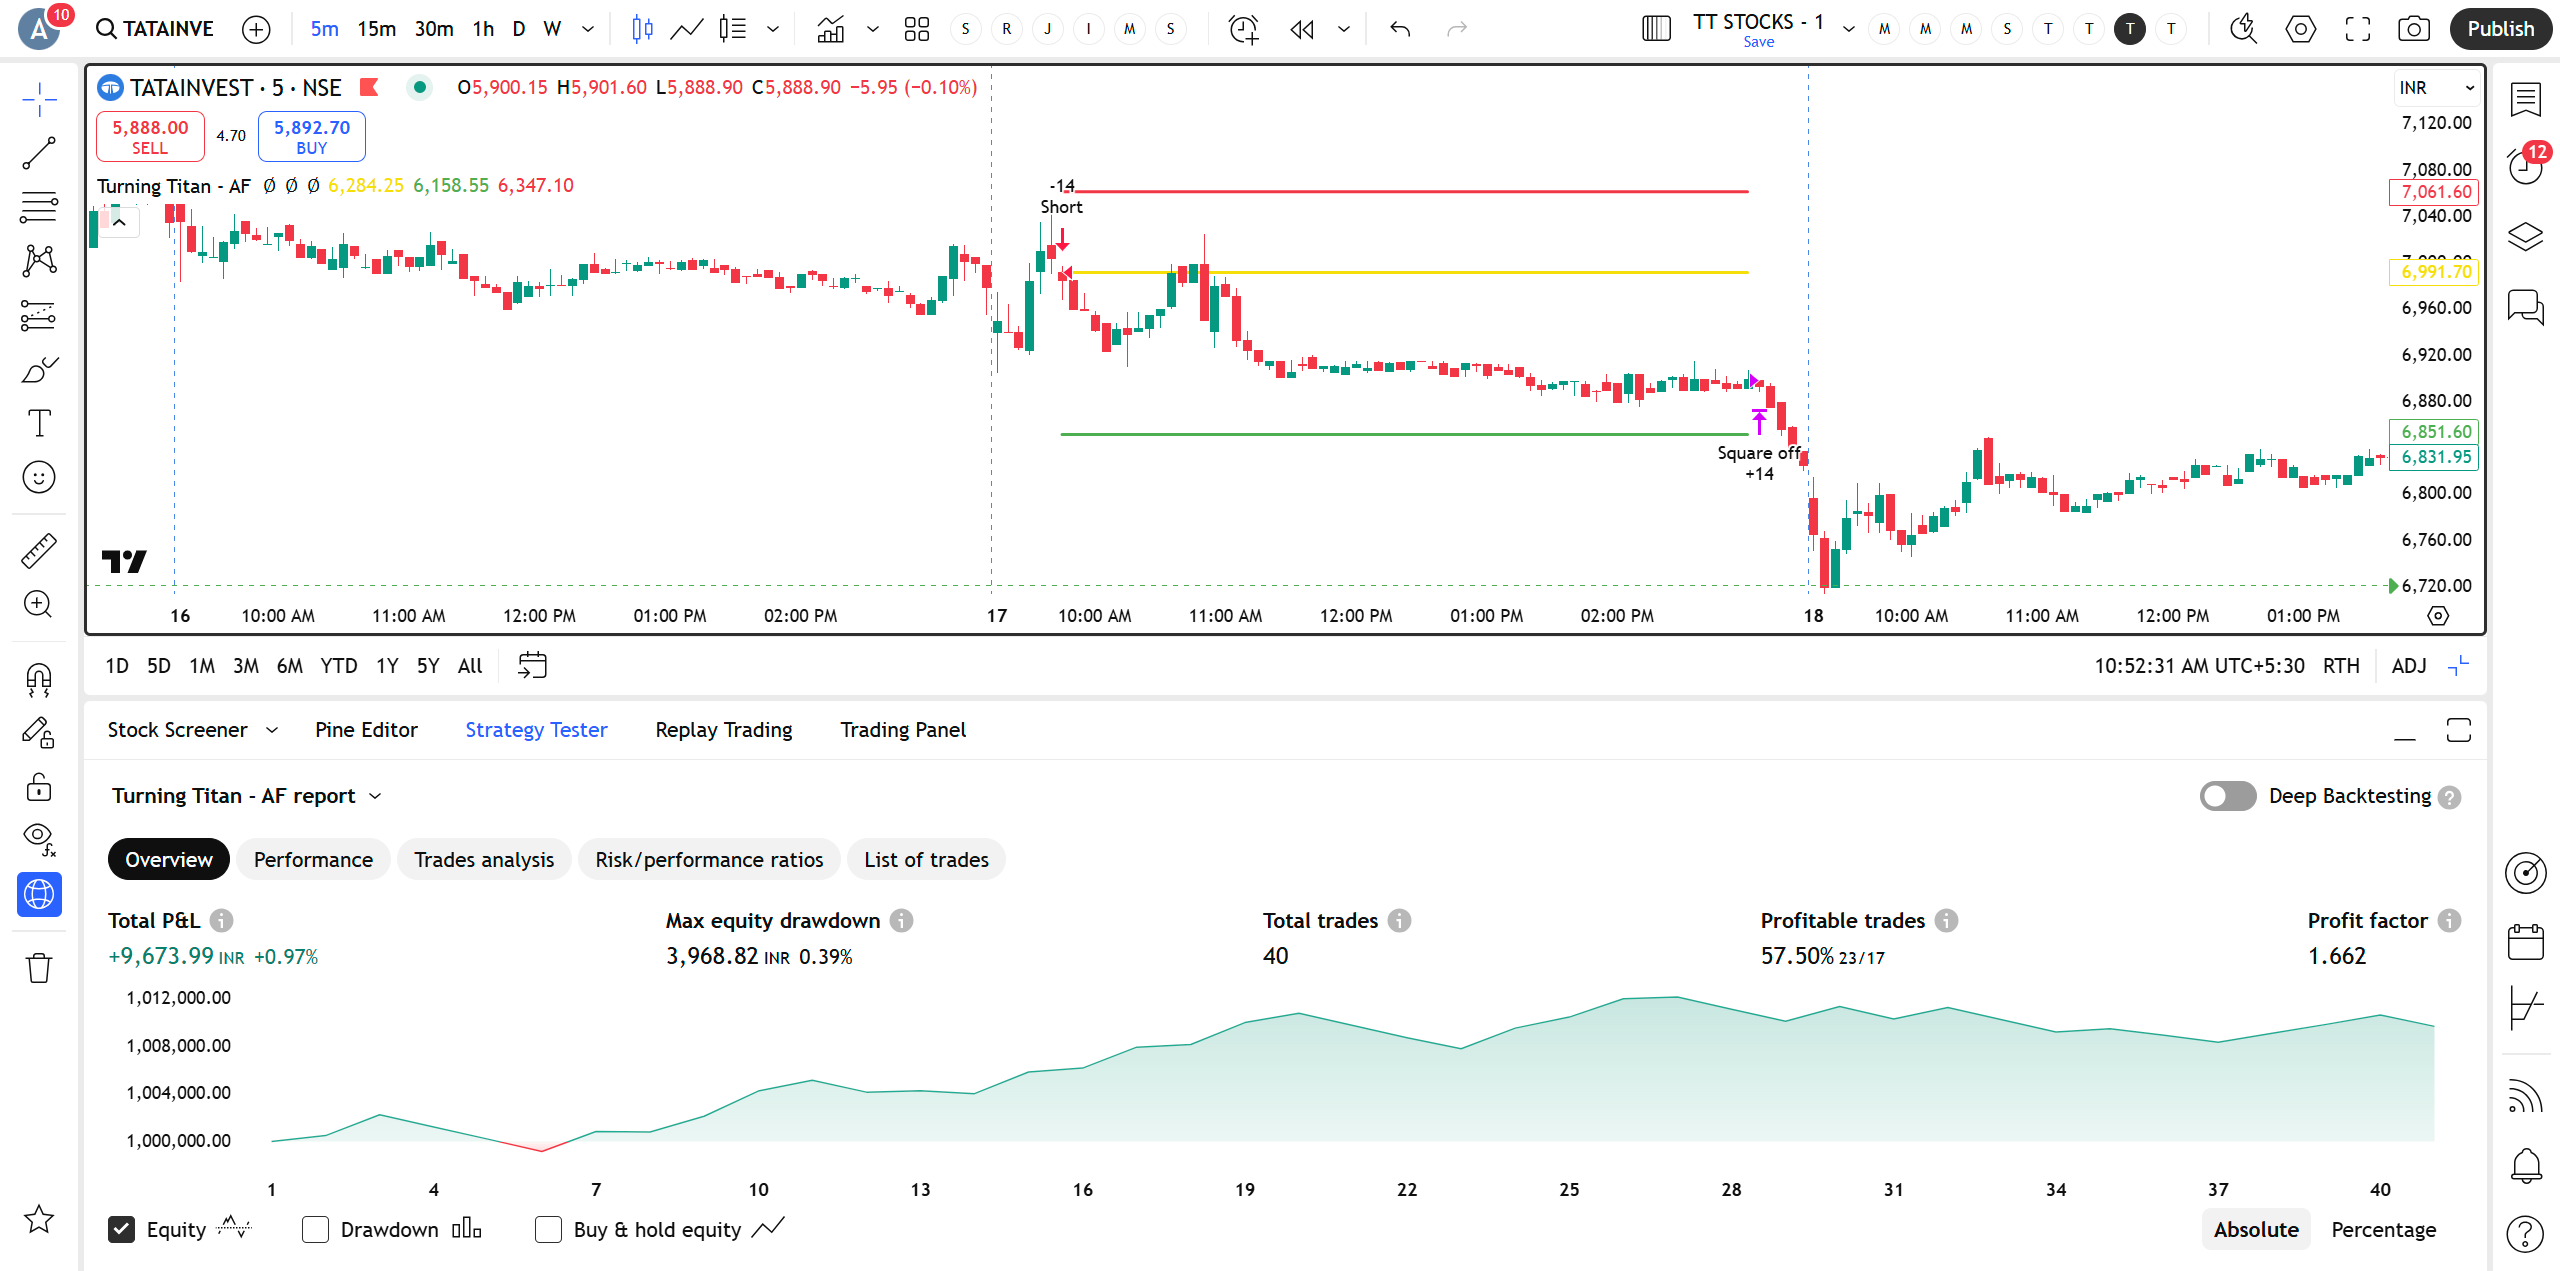Check Buy & hold equity checkbox
Image resolution: width=2560 pixels, height=1271 pixels.
point(548,1229)
